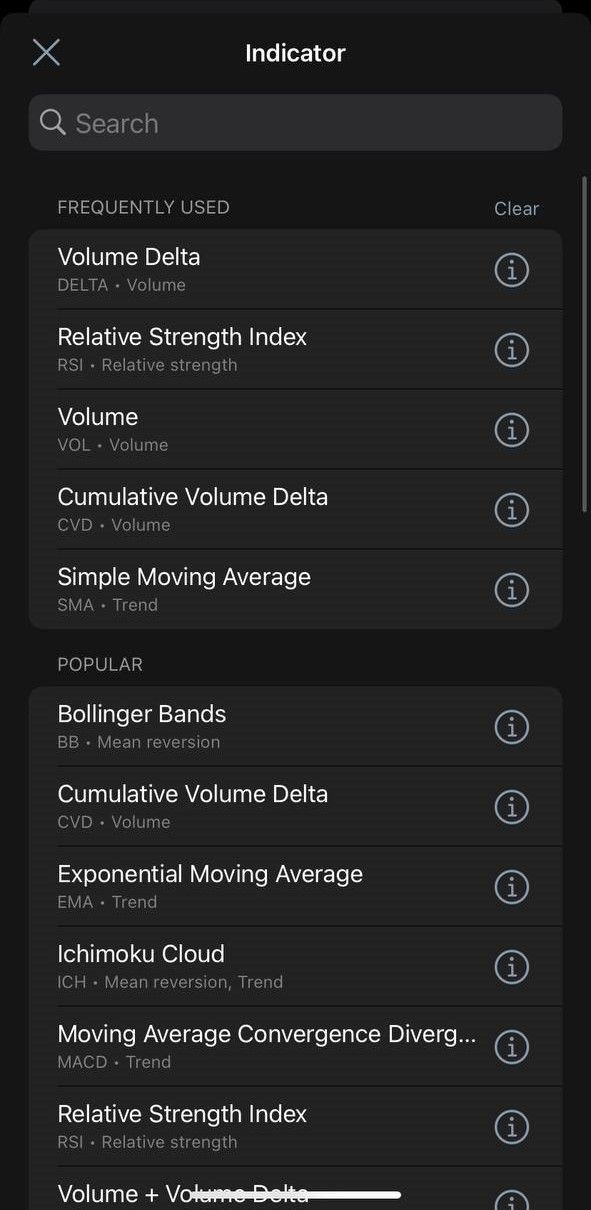Click the vertical scrollbar thumb

[585, 345]
